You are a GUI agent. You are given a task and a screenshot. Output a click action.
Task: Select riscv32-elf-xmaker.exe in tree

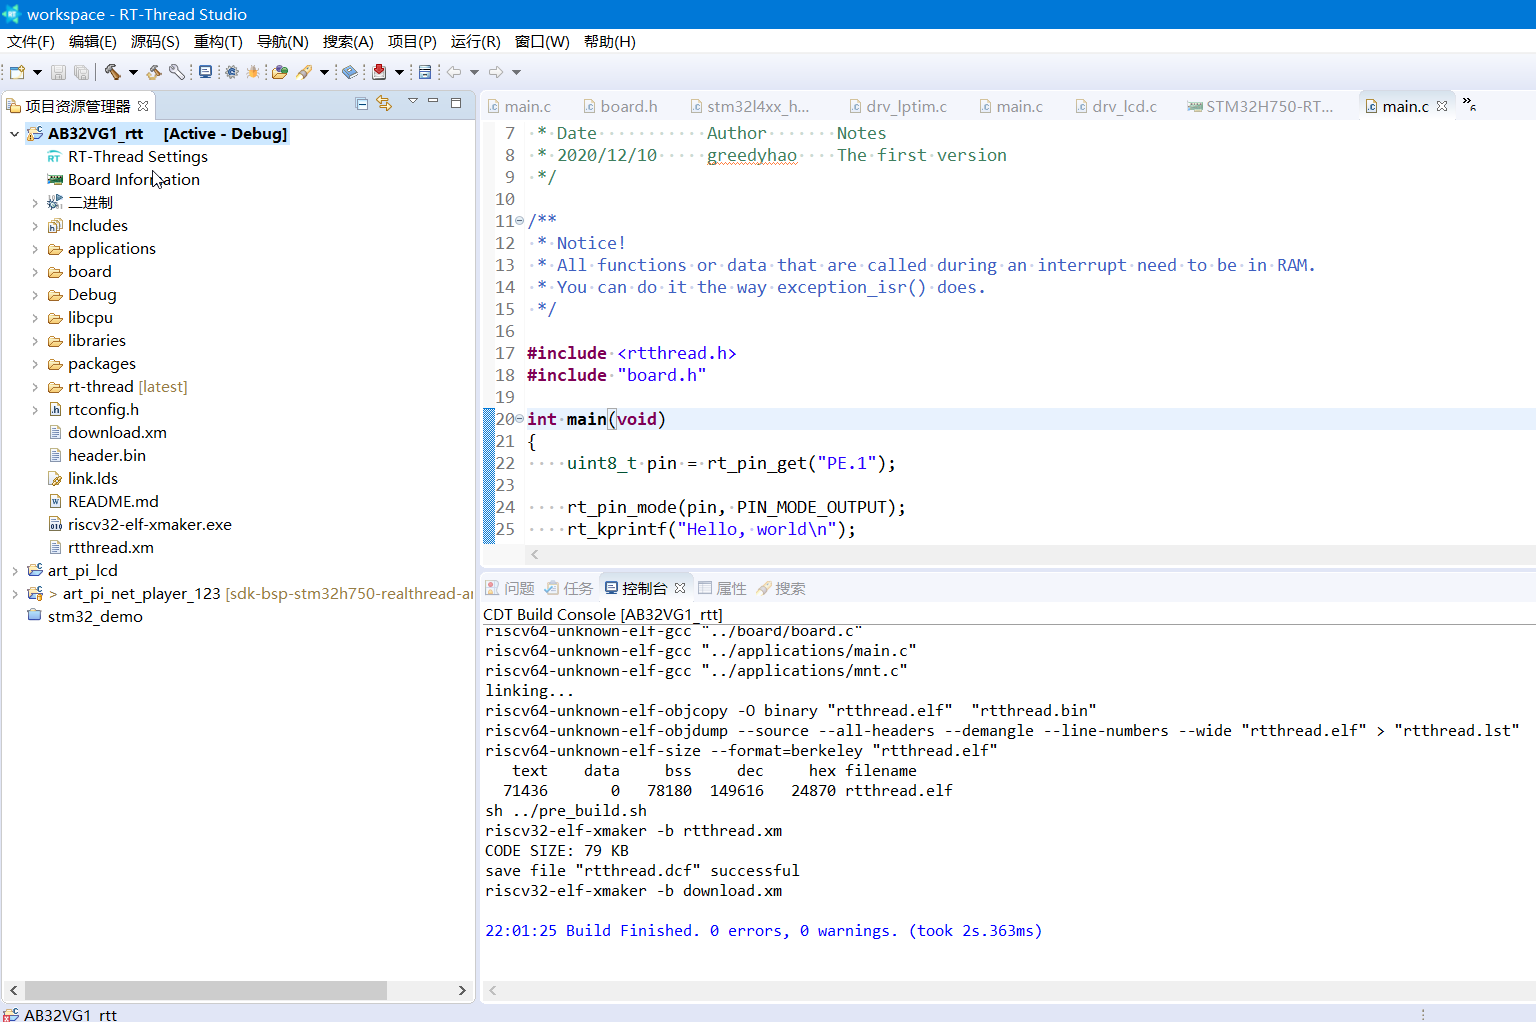click(x=140, y=525)
